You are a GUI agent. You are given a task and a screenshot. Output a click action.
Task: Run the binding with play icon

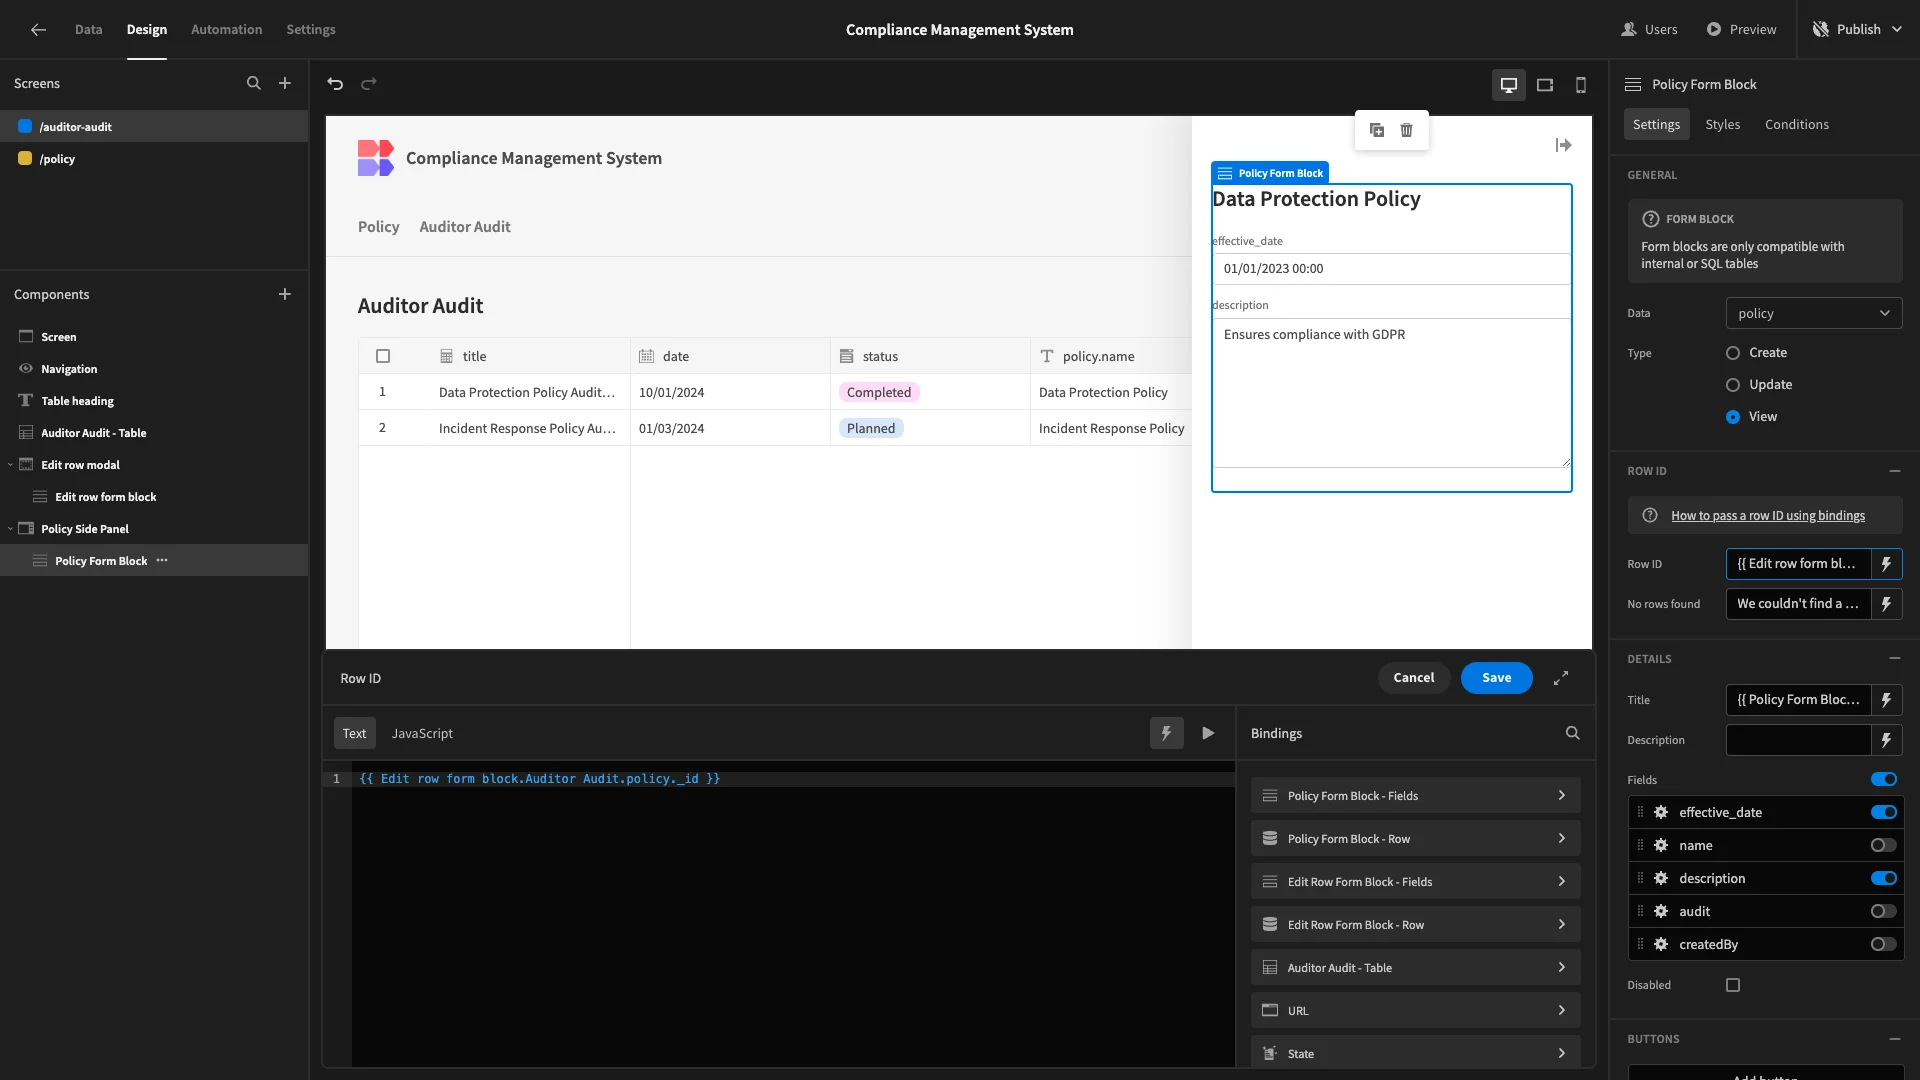pyautogui.click(x=1208, y=733)
